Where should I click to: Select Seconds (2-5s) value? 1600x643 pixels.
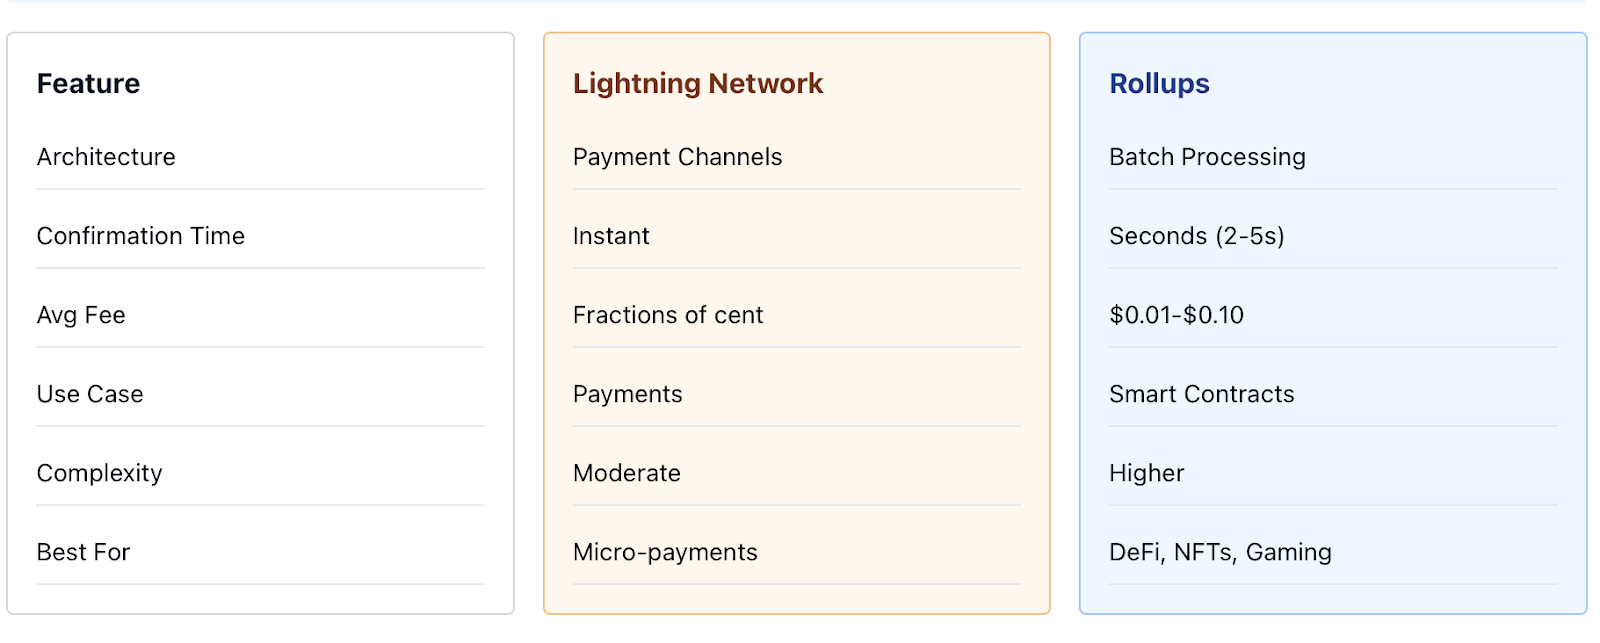[x=1196, y=236]
